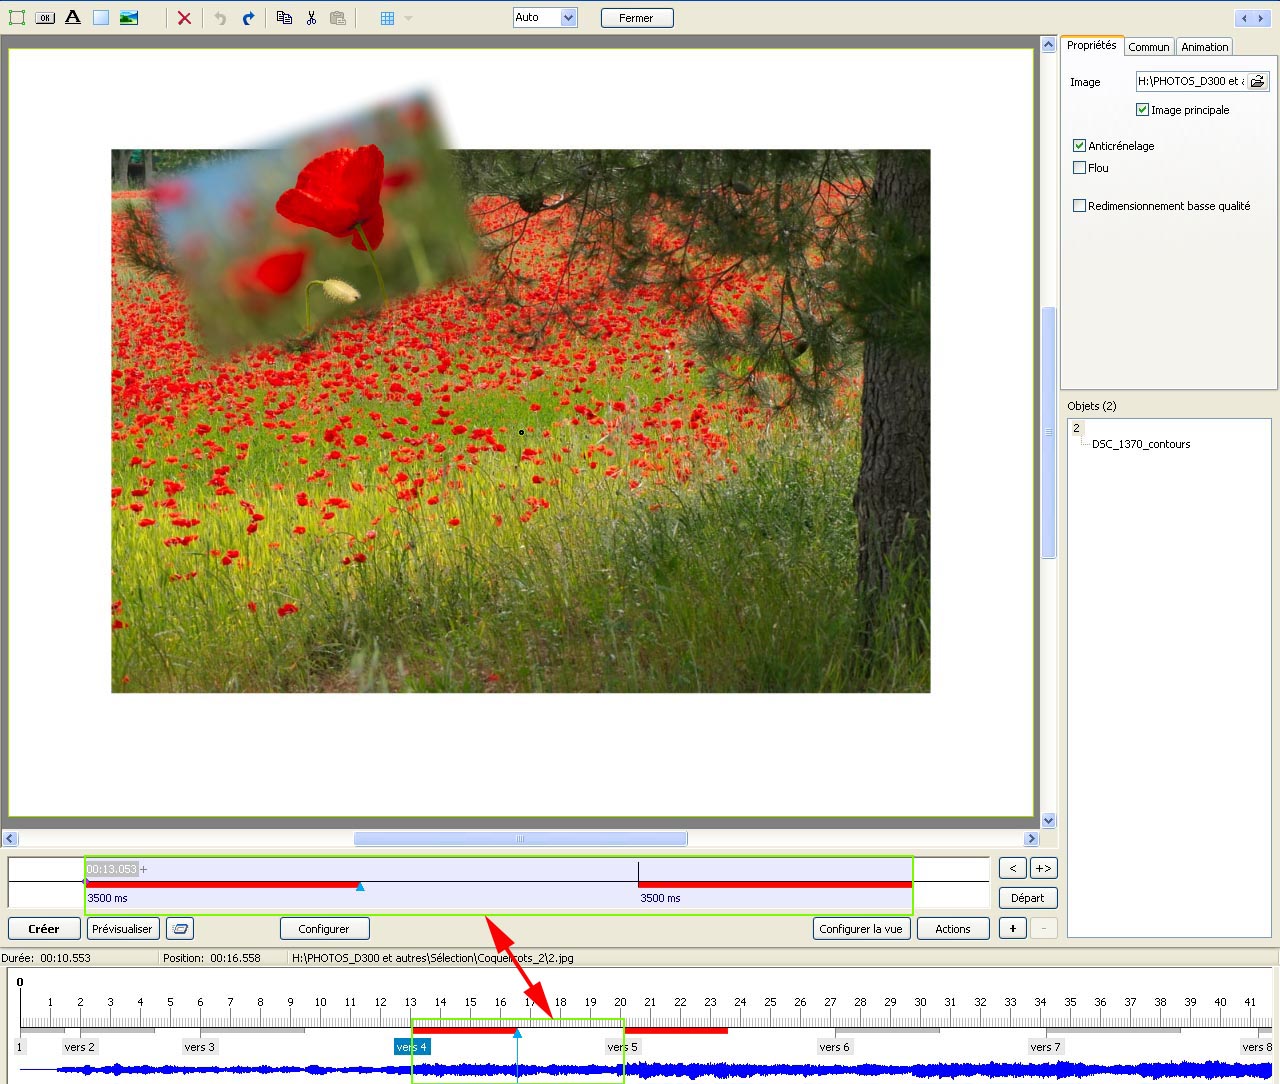Add a text object with the A tool

(x=73, y=18)
